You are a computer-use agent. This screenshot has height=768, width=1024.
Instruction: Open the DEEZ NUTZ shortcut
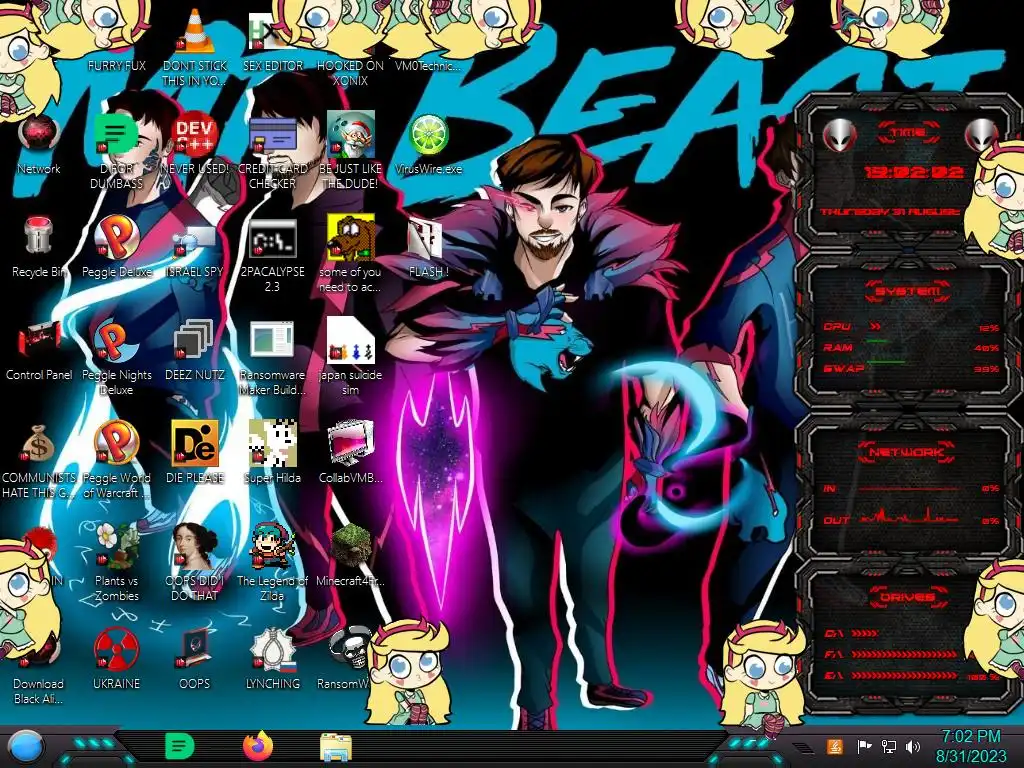click(195, 350)
